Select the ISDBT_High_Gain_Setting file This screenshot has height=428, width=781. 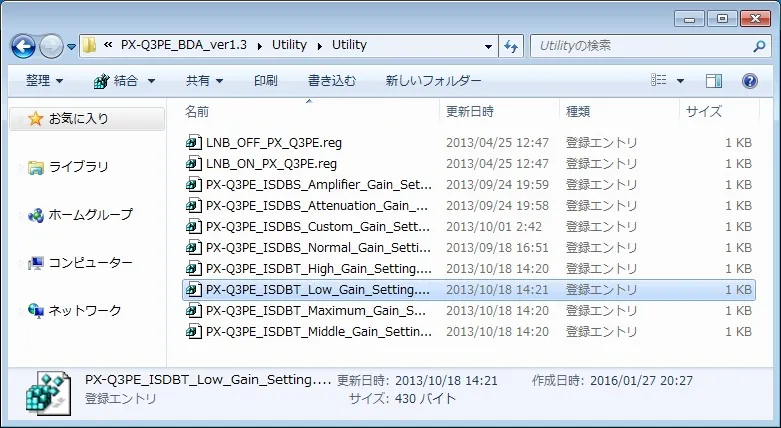(319, 269)
